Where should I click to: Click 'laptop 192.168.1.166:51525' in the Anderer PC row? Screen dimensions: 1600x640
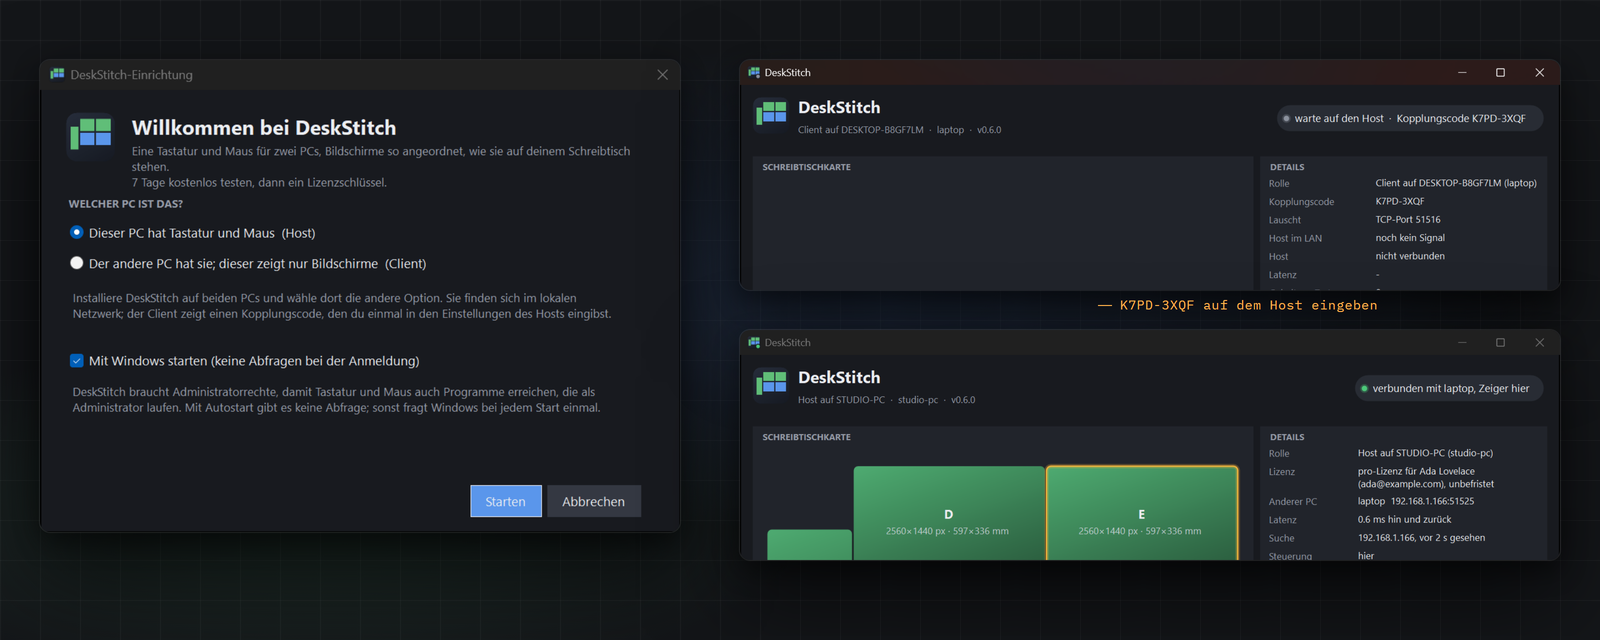(x=1416, y=501)
